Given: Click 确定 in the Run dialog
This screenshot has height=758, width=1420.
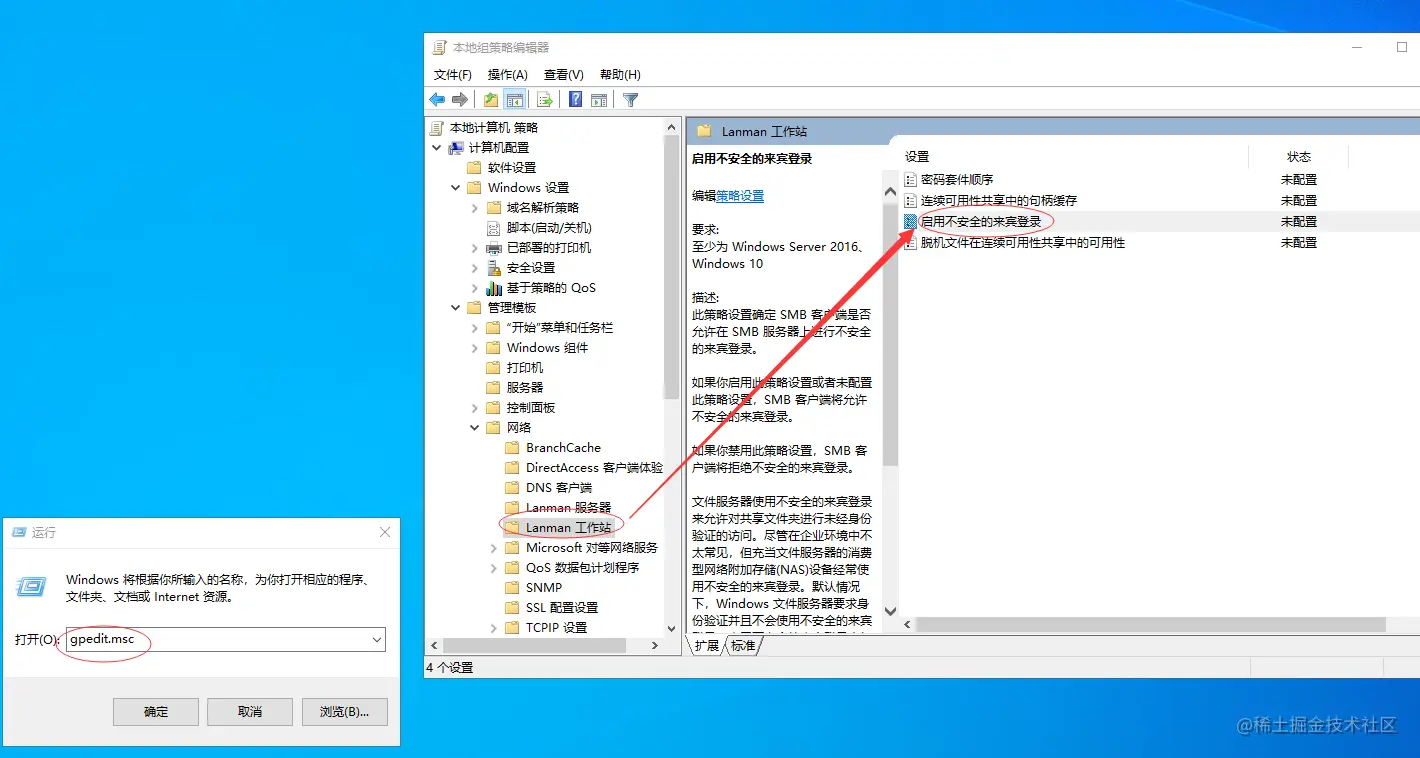Looking at the screenshot, I should 156,712.
